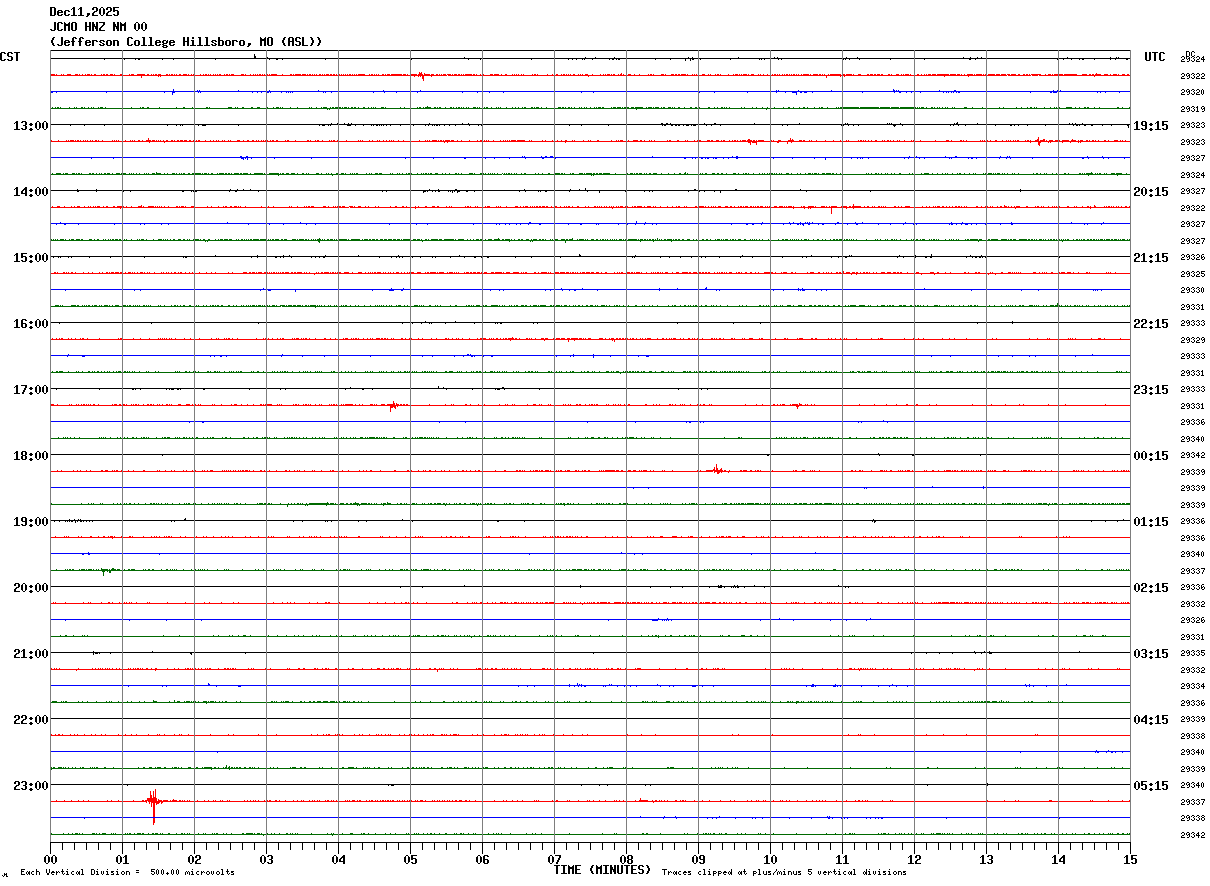The height and width of the screenshot is (886, 1210).
Task: Click the 23:15 UTC time label
Action: [1150, 389]
